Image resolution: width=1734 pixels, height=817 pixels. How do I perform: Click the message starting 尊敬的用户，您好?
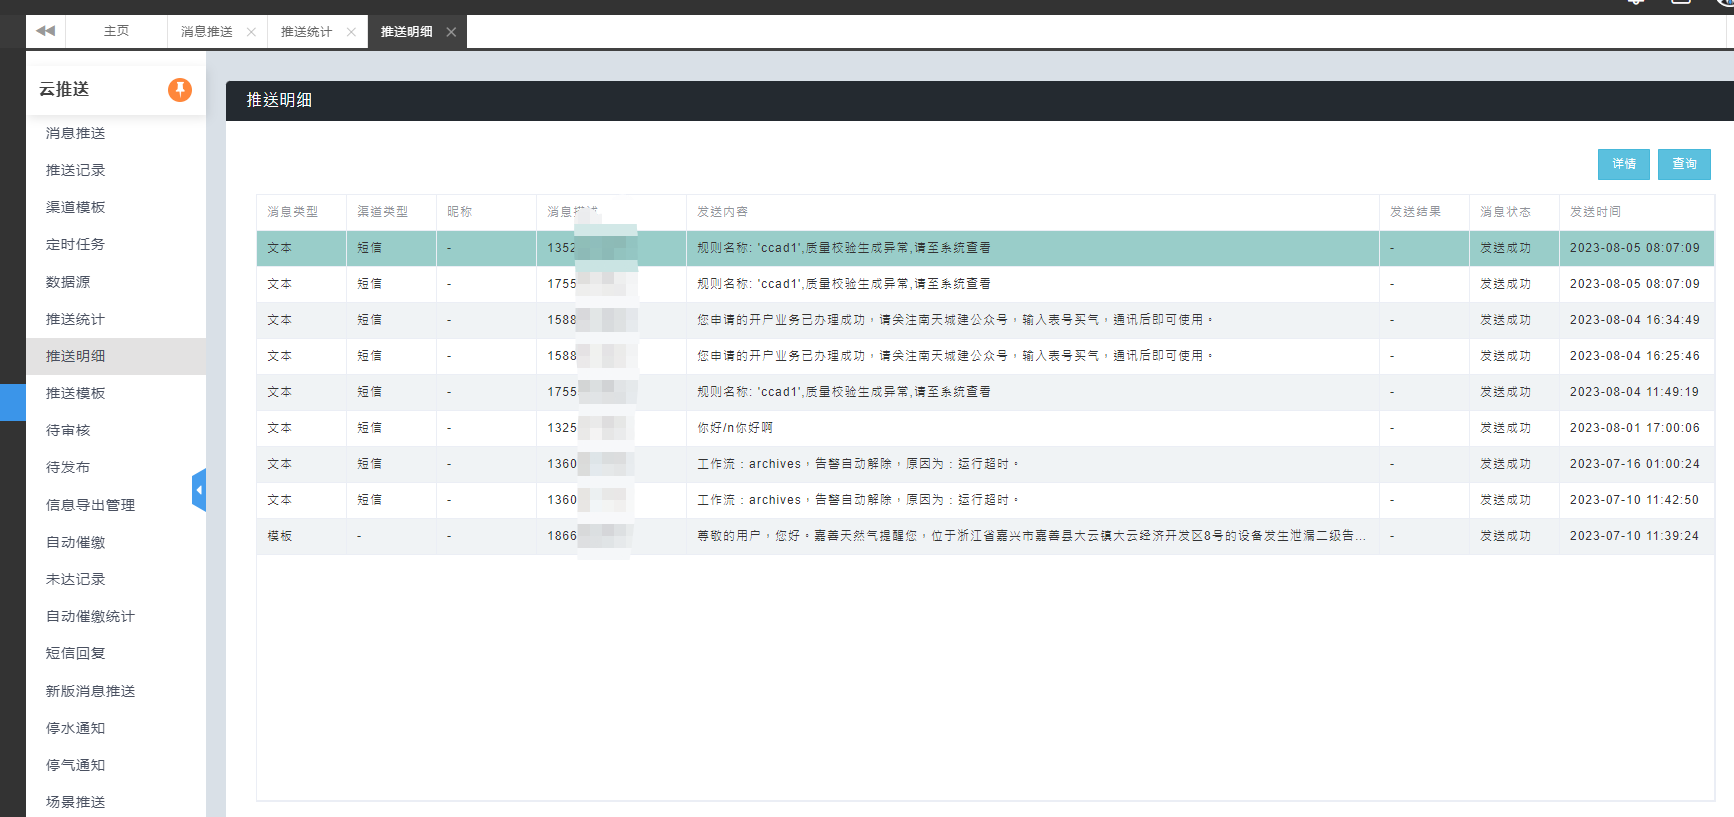(x=1031, y=536)
